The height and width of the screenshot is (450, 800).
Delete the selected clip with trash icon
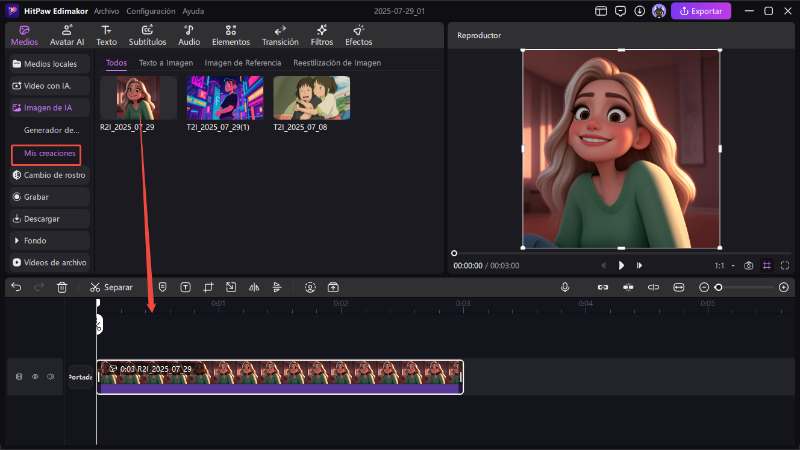(62, 287)
